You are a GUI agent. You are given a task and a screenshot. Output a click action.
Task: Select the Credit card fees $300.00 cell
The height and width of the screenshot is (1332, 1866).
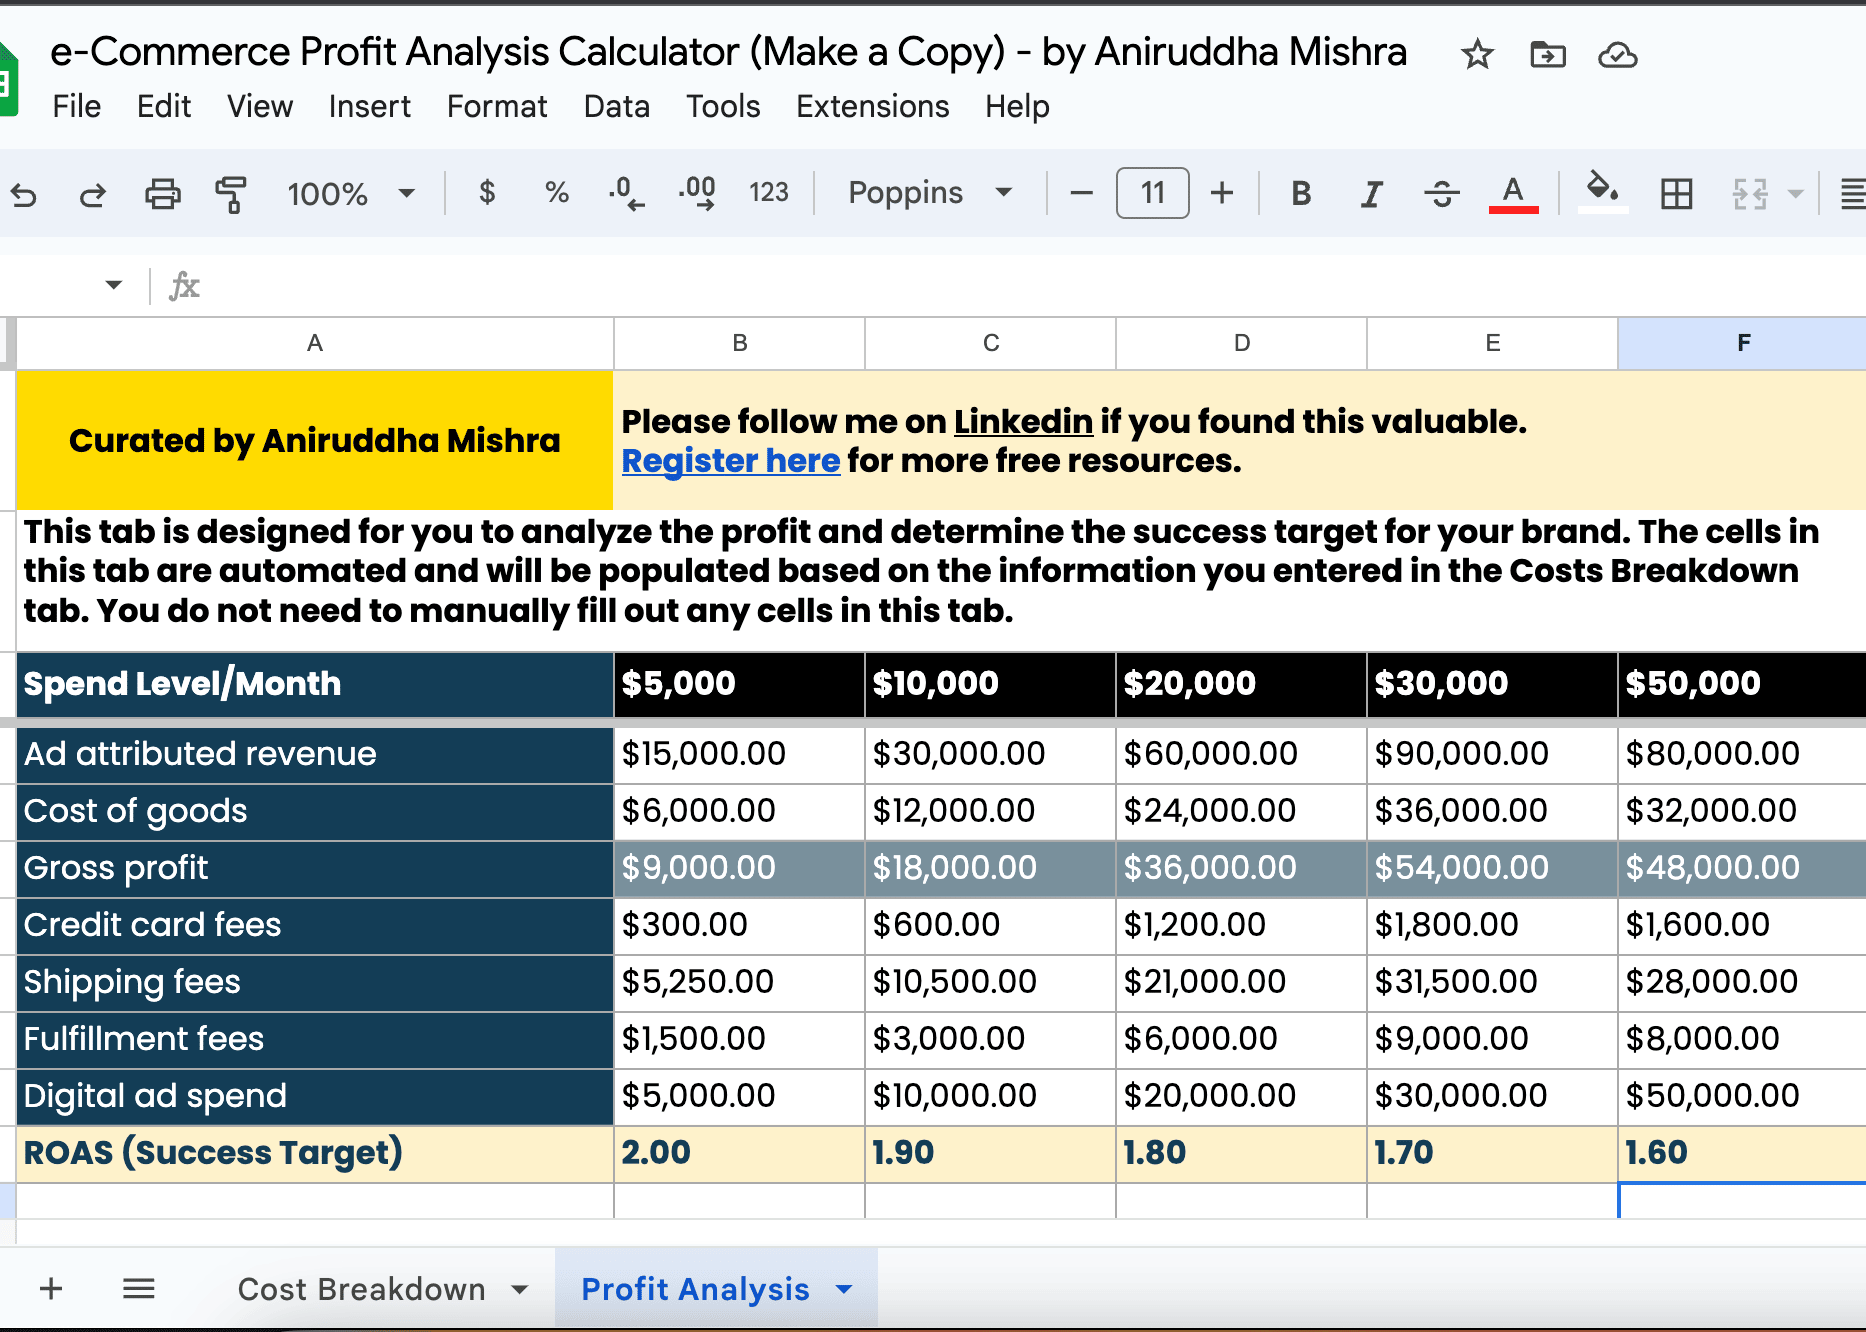coord(740,925)
